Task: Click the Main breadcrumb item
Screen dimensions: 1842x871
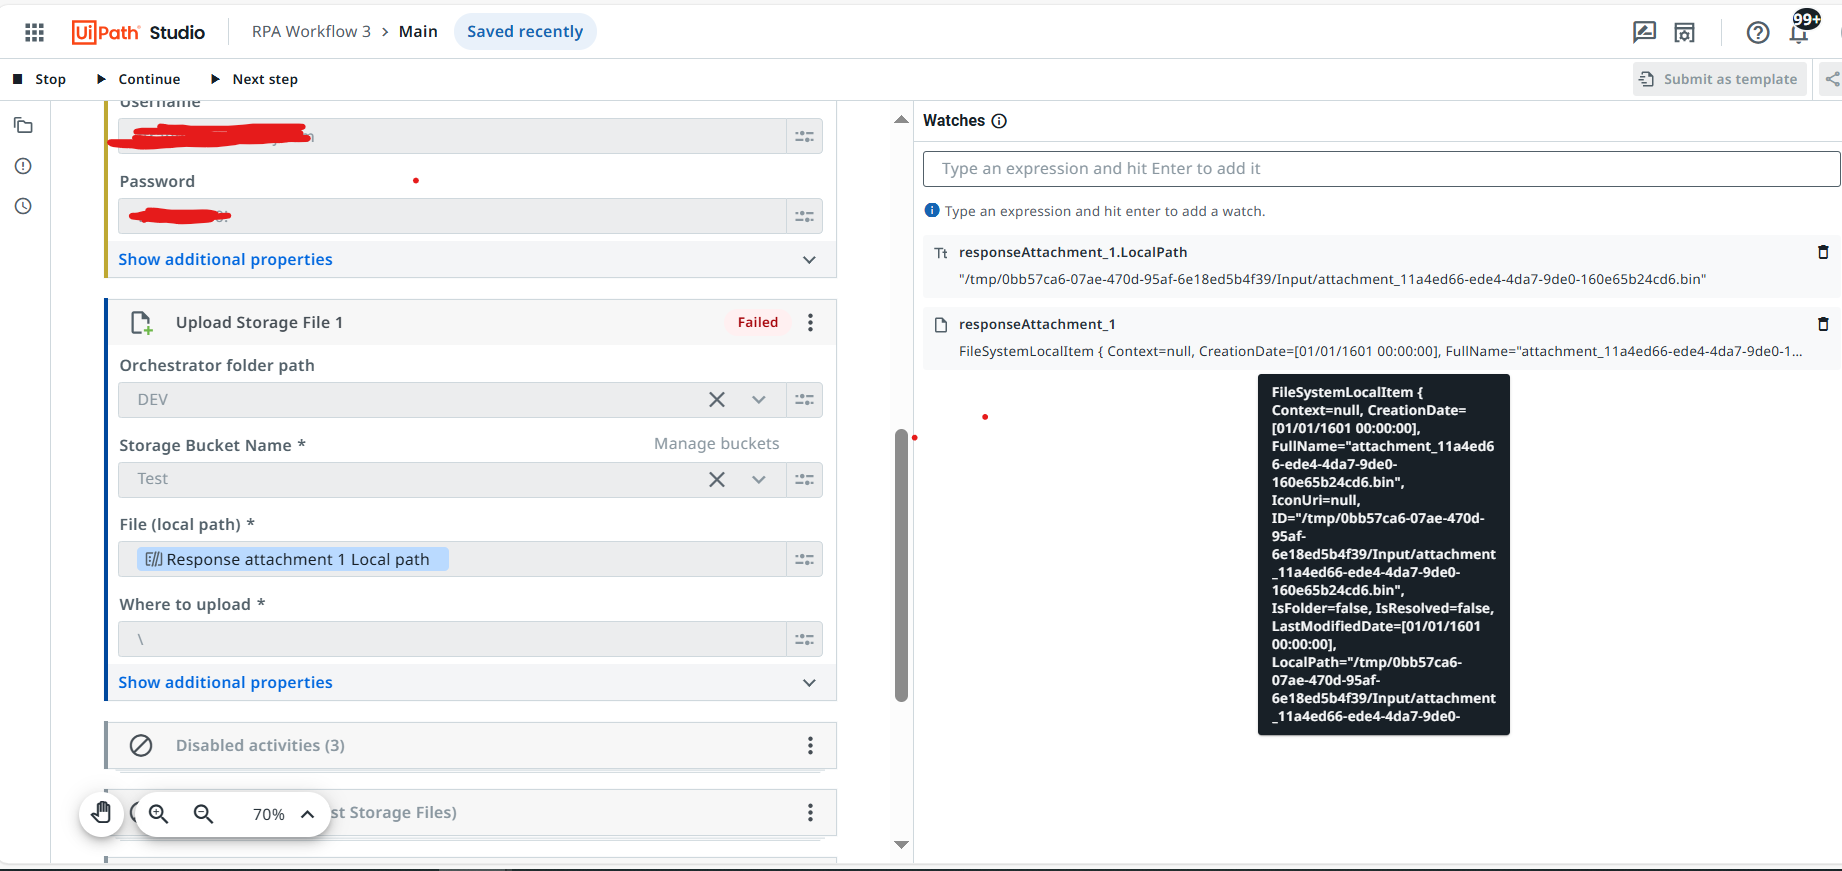Action: click(x=418, y=32)
